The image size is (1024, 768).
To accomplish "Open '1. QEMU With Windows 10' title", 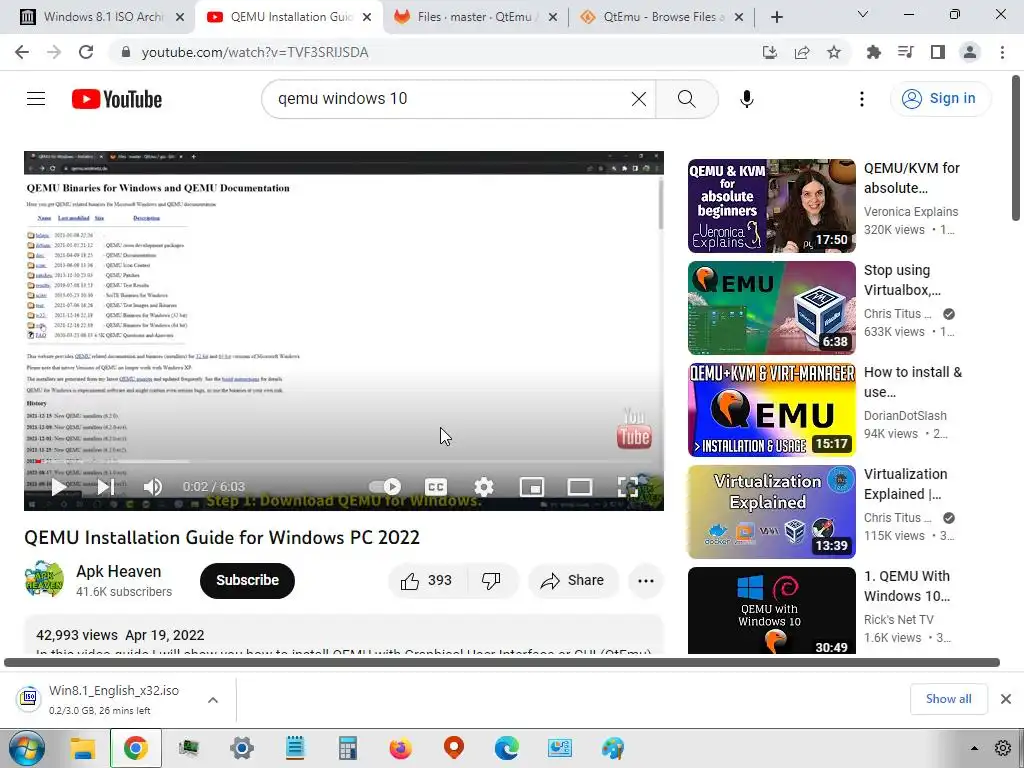I will pyautogui.click(x=906, y=586).
